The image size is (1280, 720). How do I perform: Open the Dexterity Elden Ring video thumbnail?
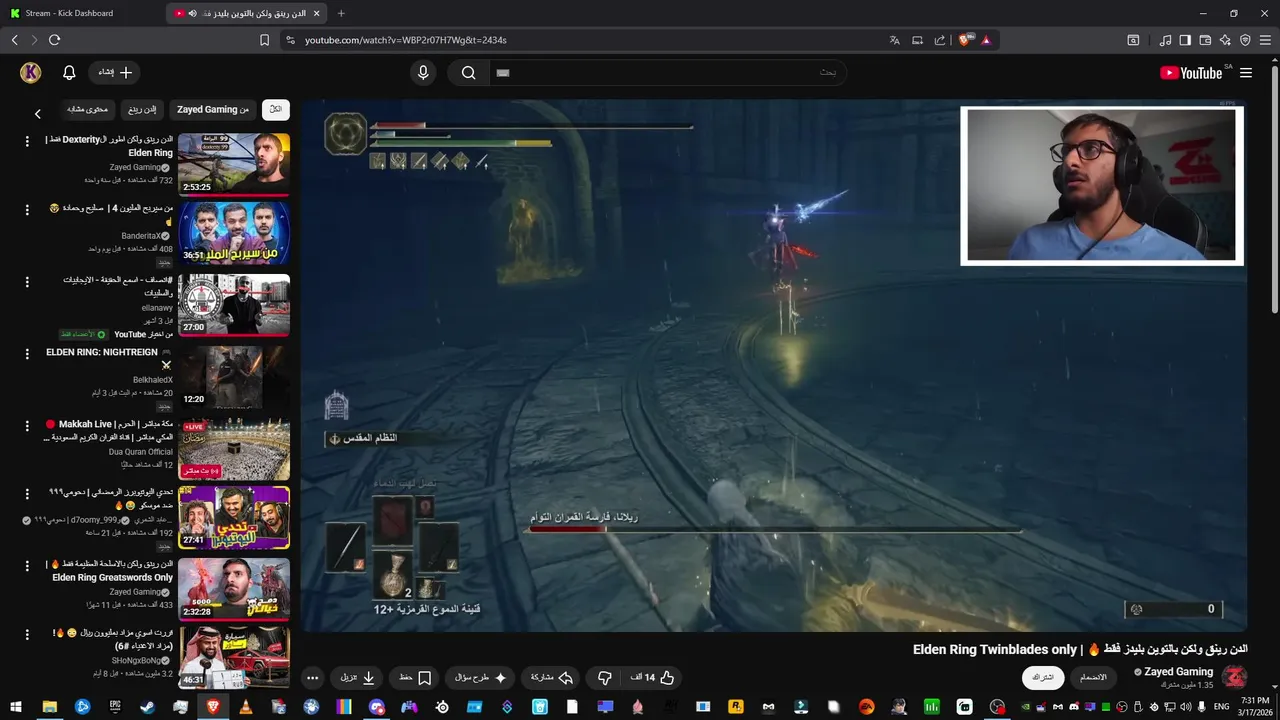point(234,164)
